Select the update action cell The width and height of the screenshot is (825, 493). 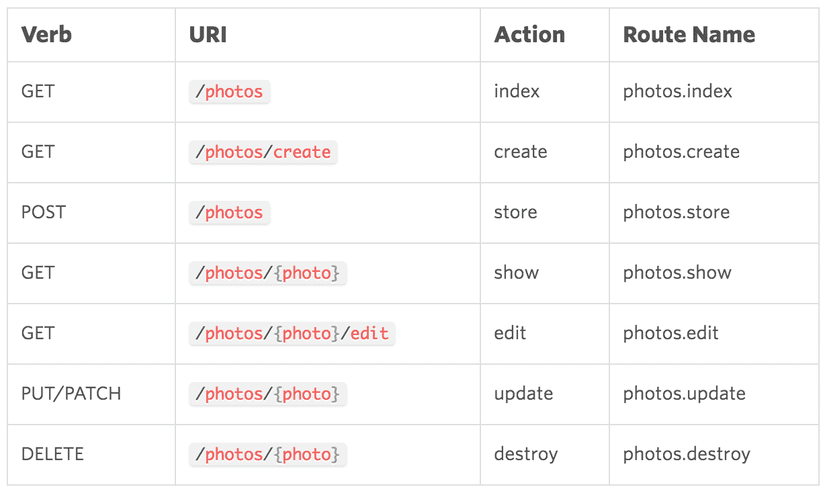[x=523, y=393]
